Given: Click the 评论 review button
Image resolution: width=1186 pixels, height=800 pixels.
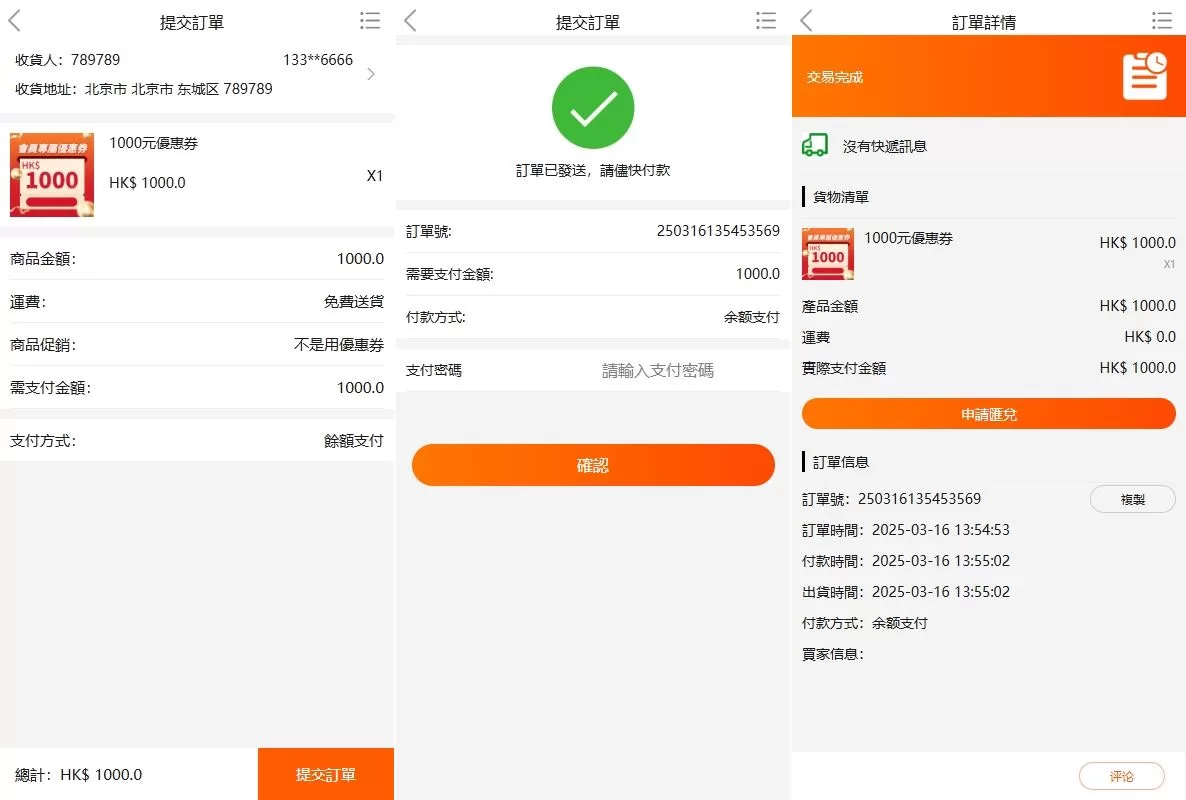Looking at the screenshot, I should coord(1121,776).
